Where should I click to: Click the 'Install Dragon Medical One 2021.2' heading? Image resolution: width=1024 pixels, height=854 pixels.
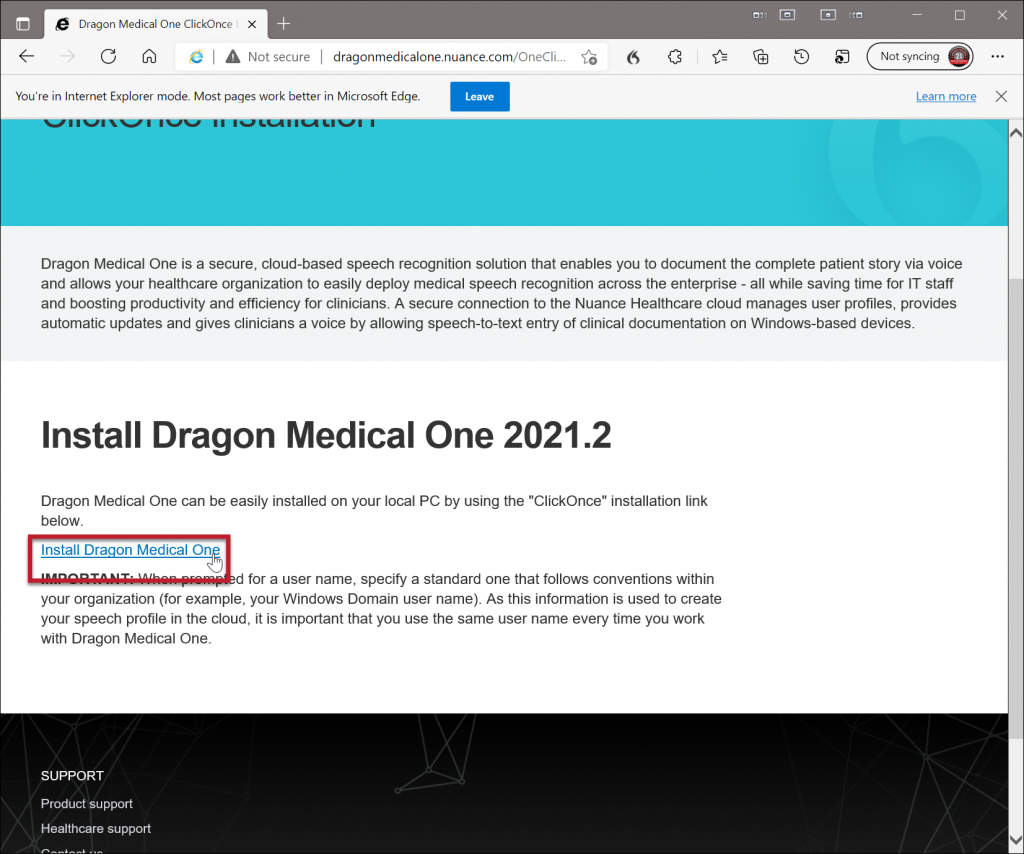point(327,435)
